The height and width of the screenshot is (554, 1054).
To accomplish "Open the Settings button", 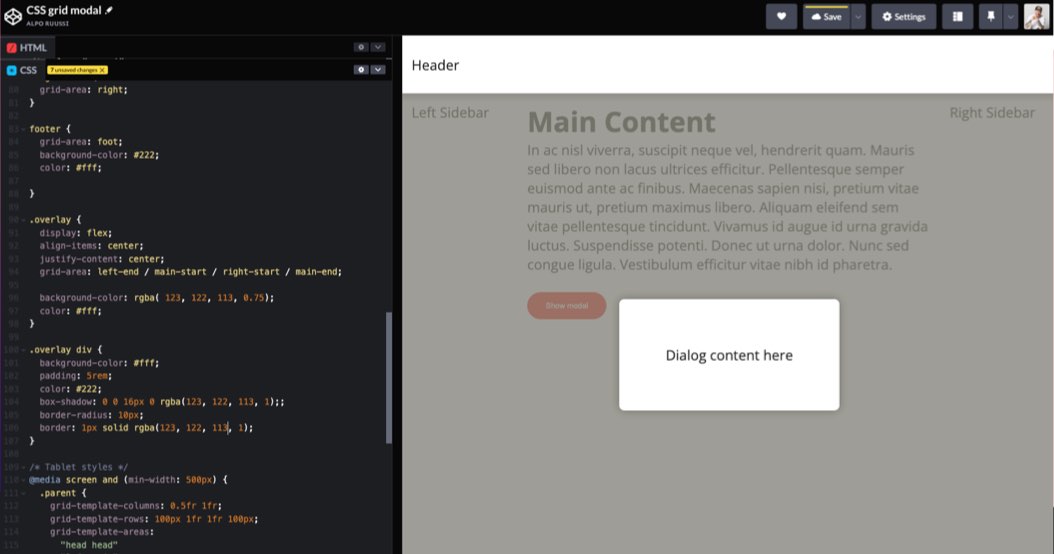I will click(903, 17).
